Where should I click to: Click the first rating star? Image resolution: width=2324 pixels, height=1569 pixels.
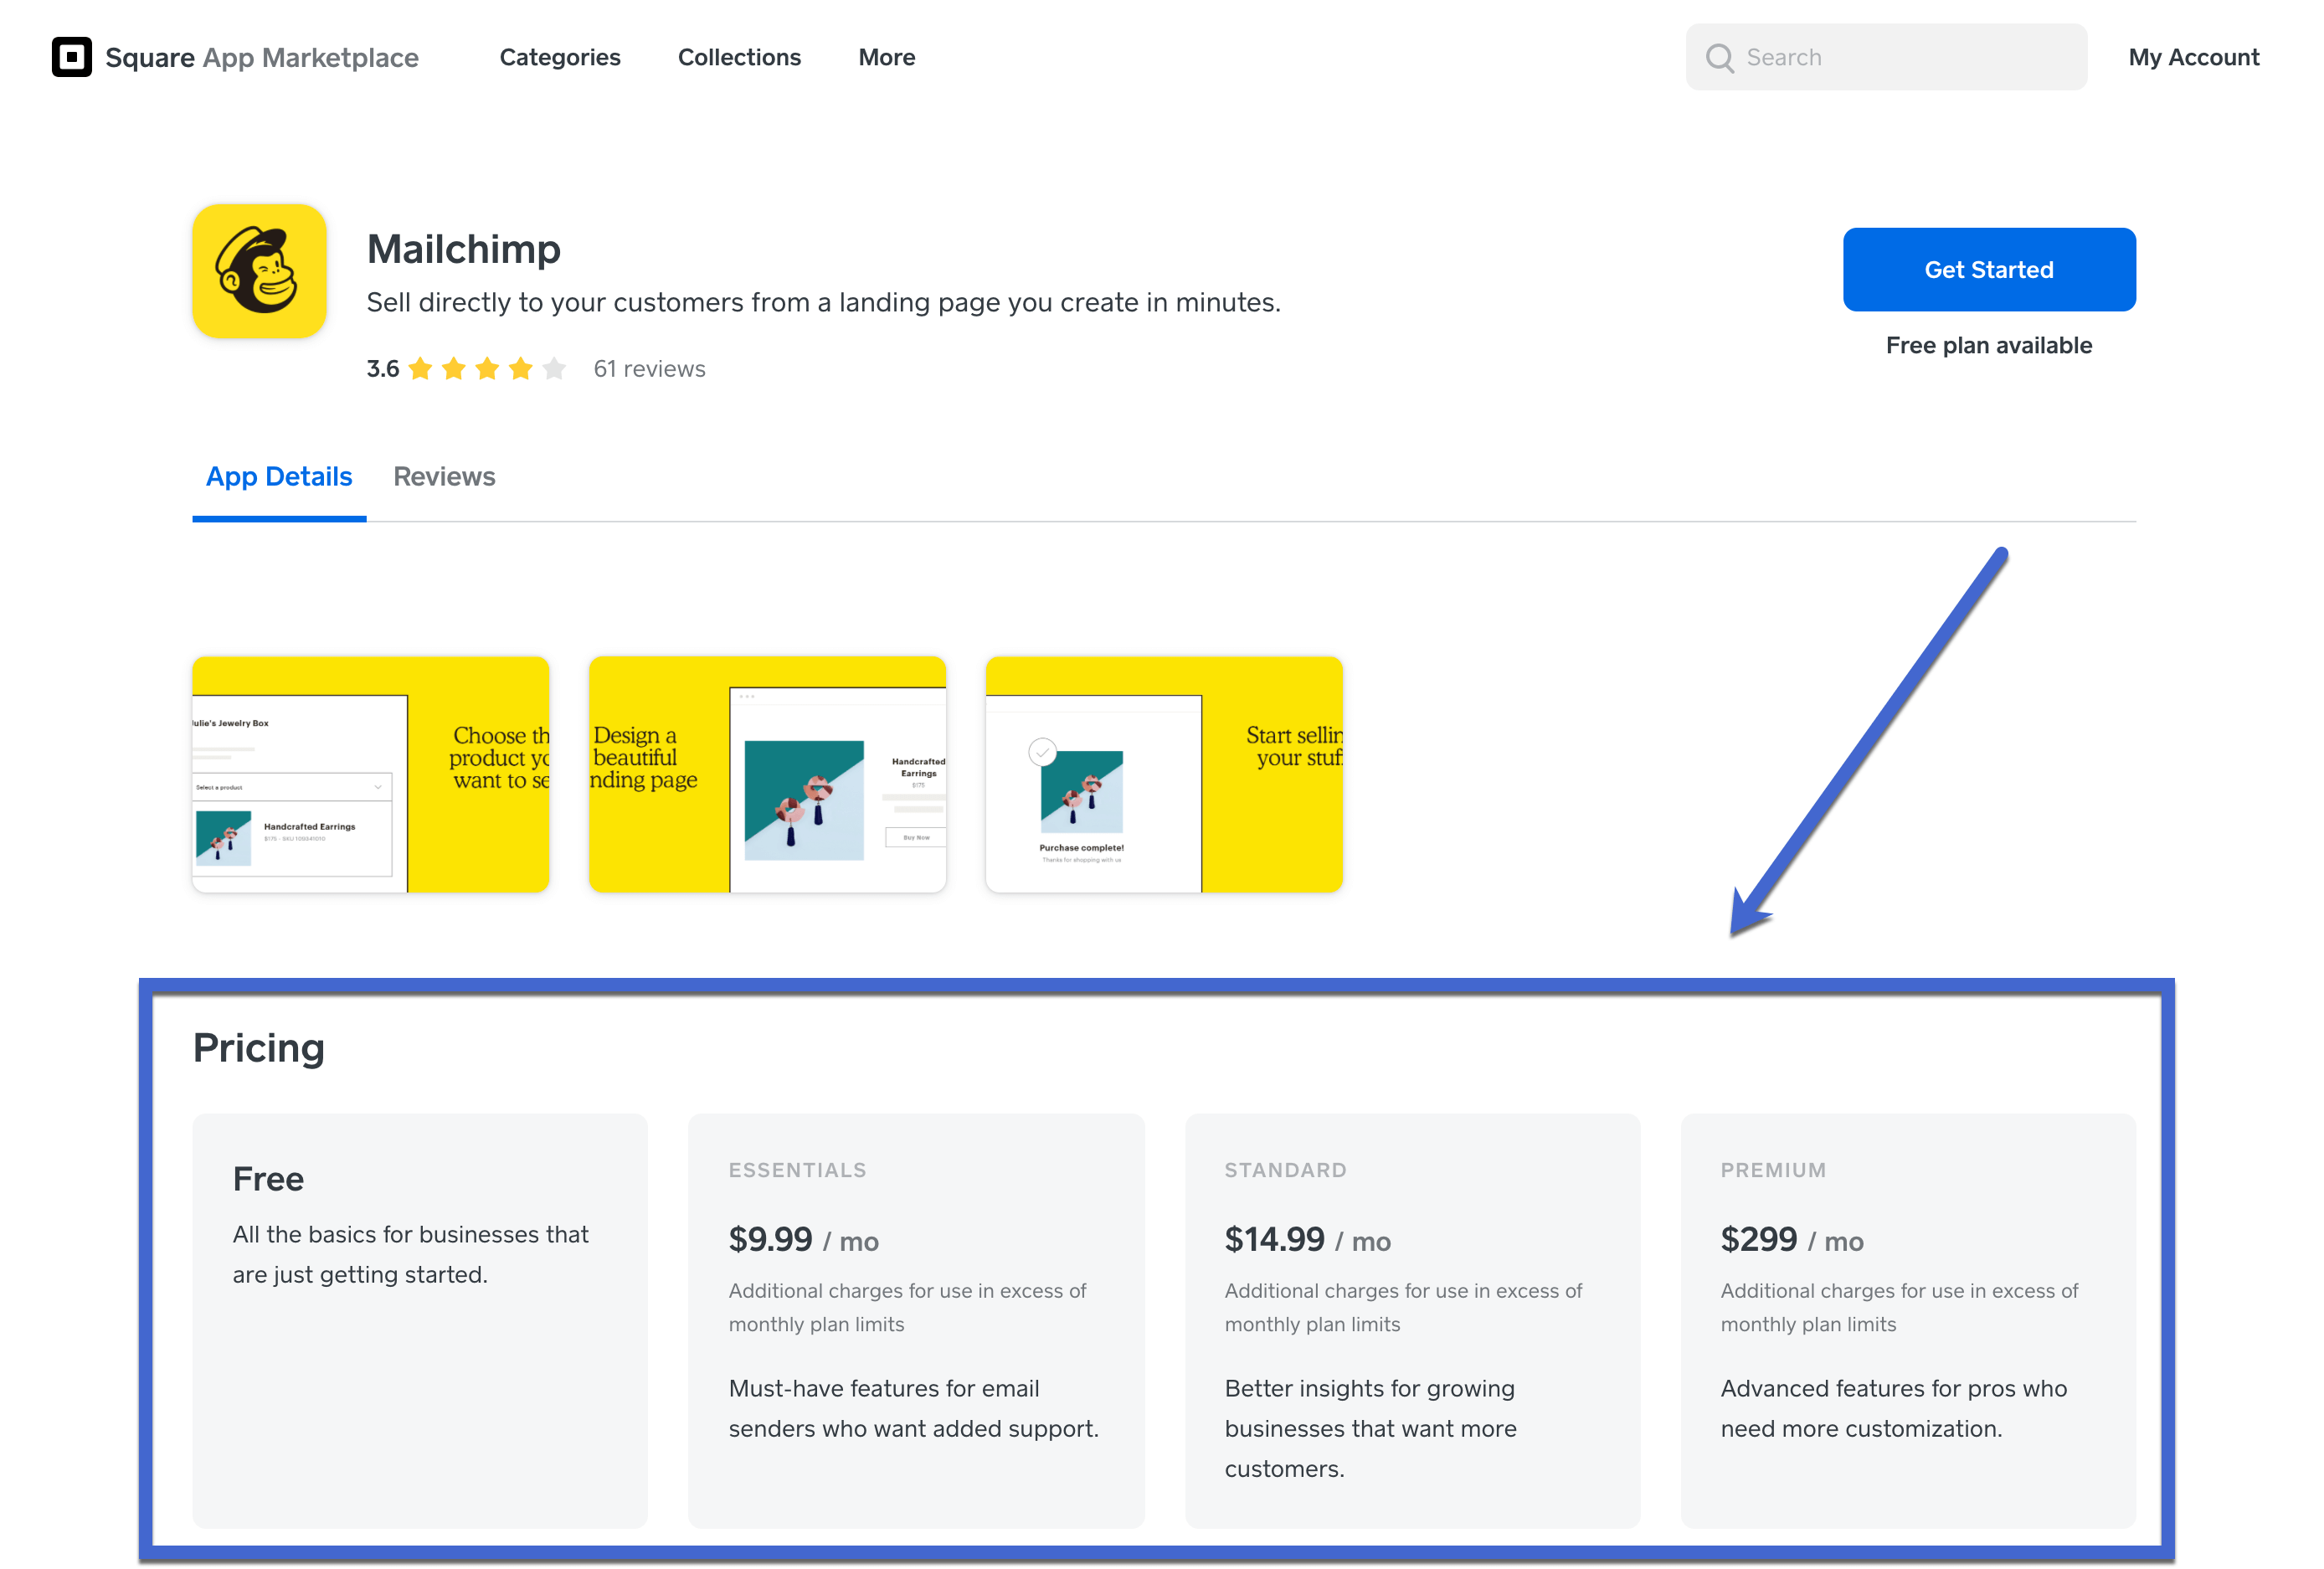coord(421,369)
